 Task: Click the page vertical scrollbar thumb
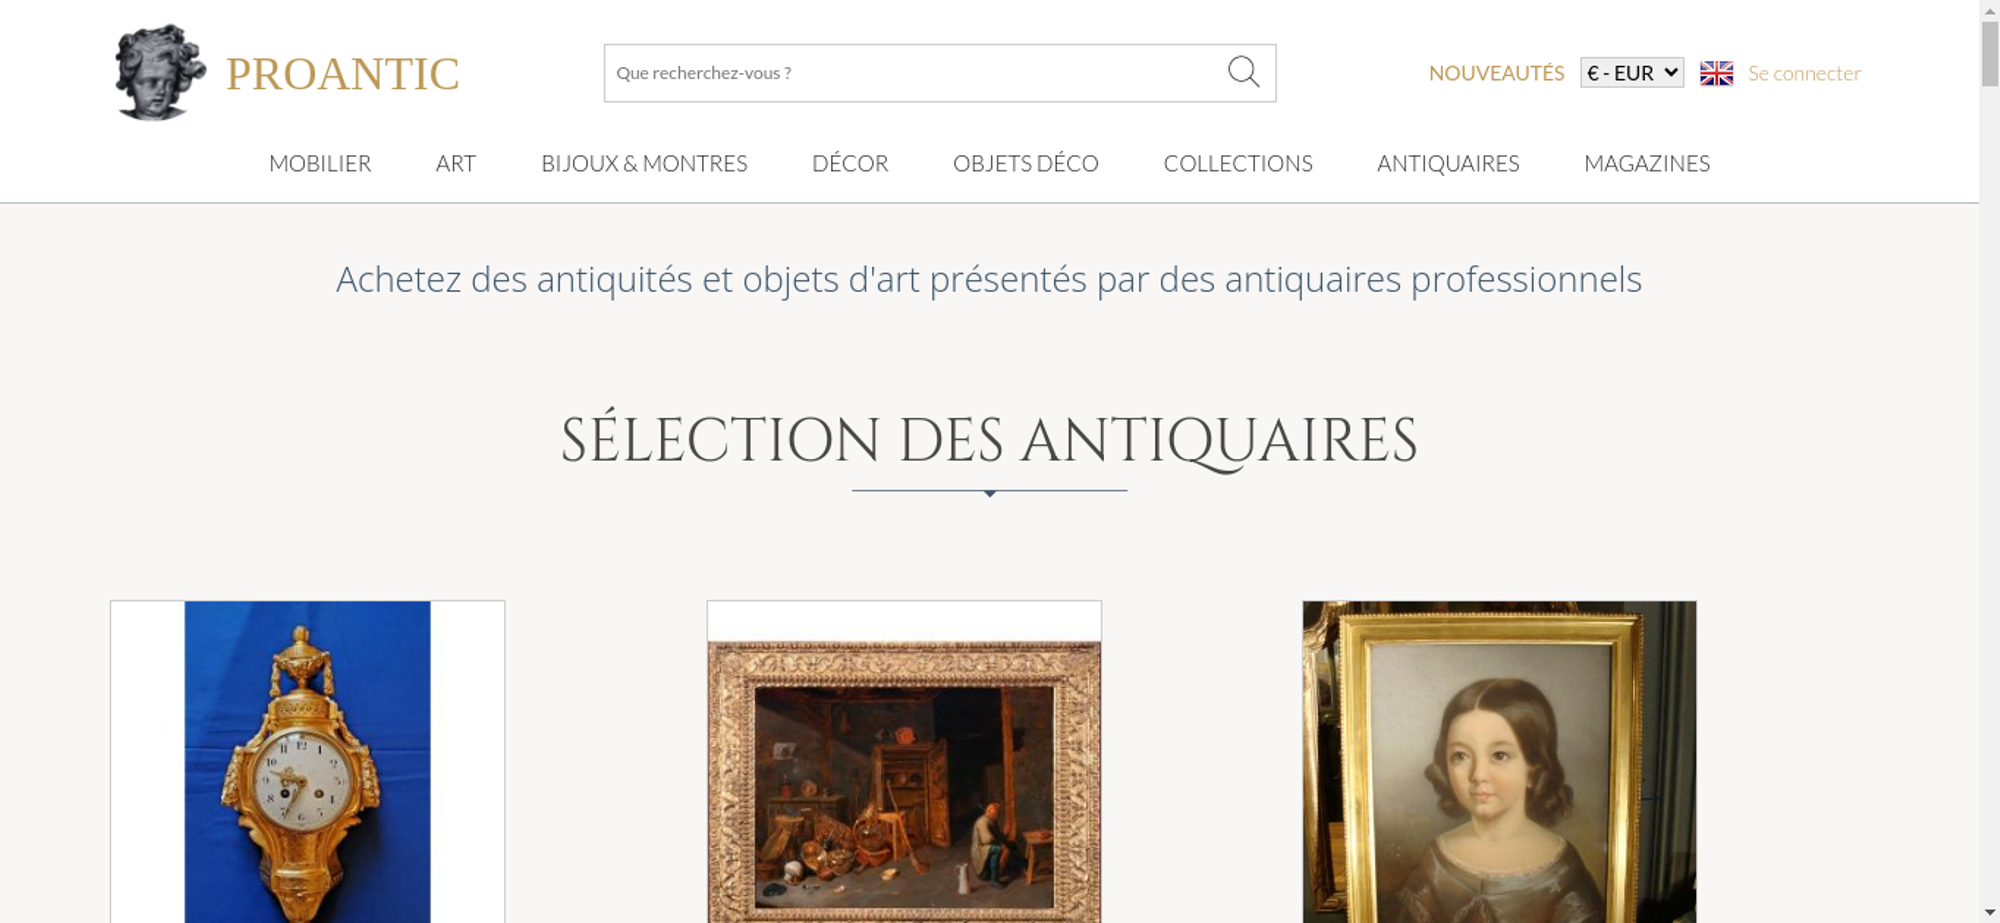pos(1990,54)
